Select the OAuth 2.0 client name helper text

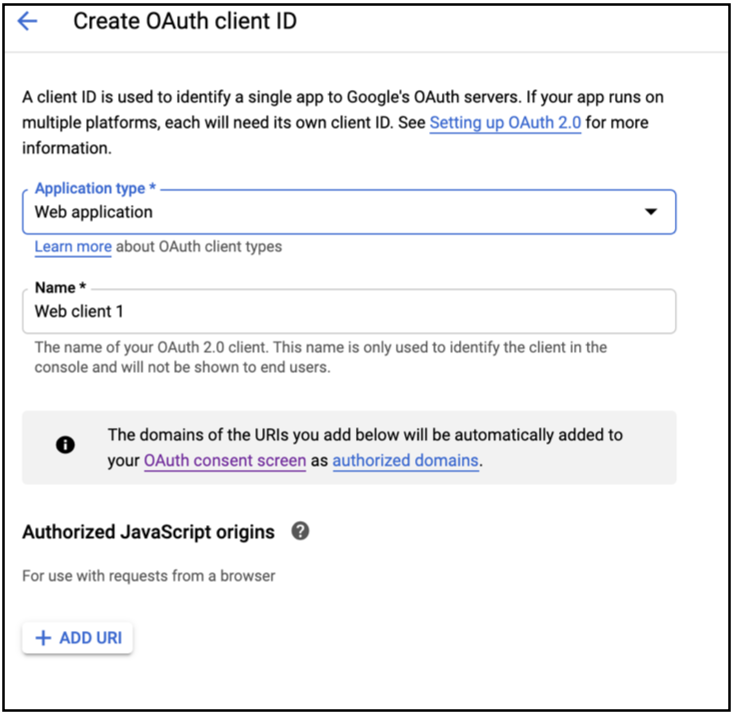click(321, 357)
